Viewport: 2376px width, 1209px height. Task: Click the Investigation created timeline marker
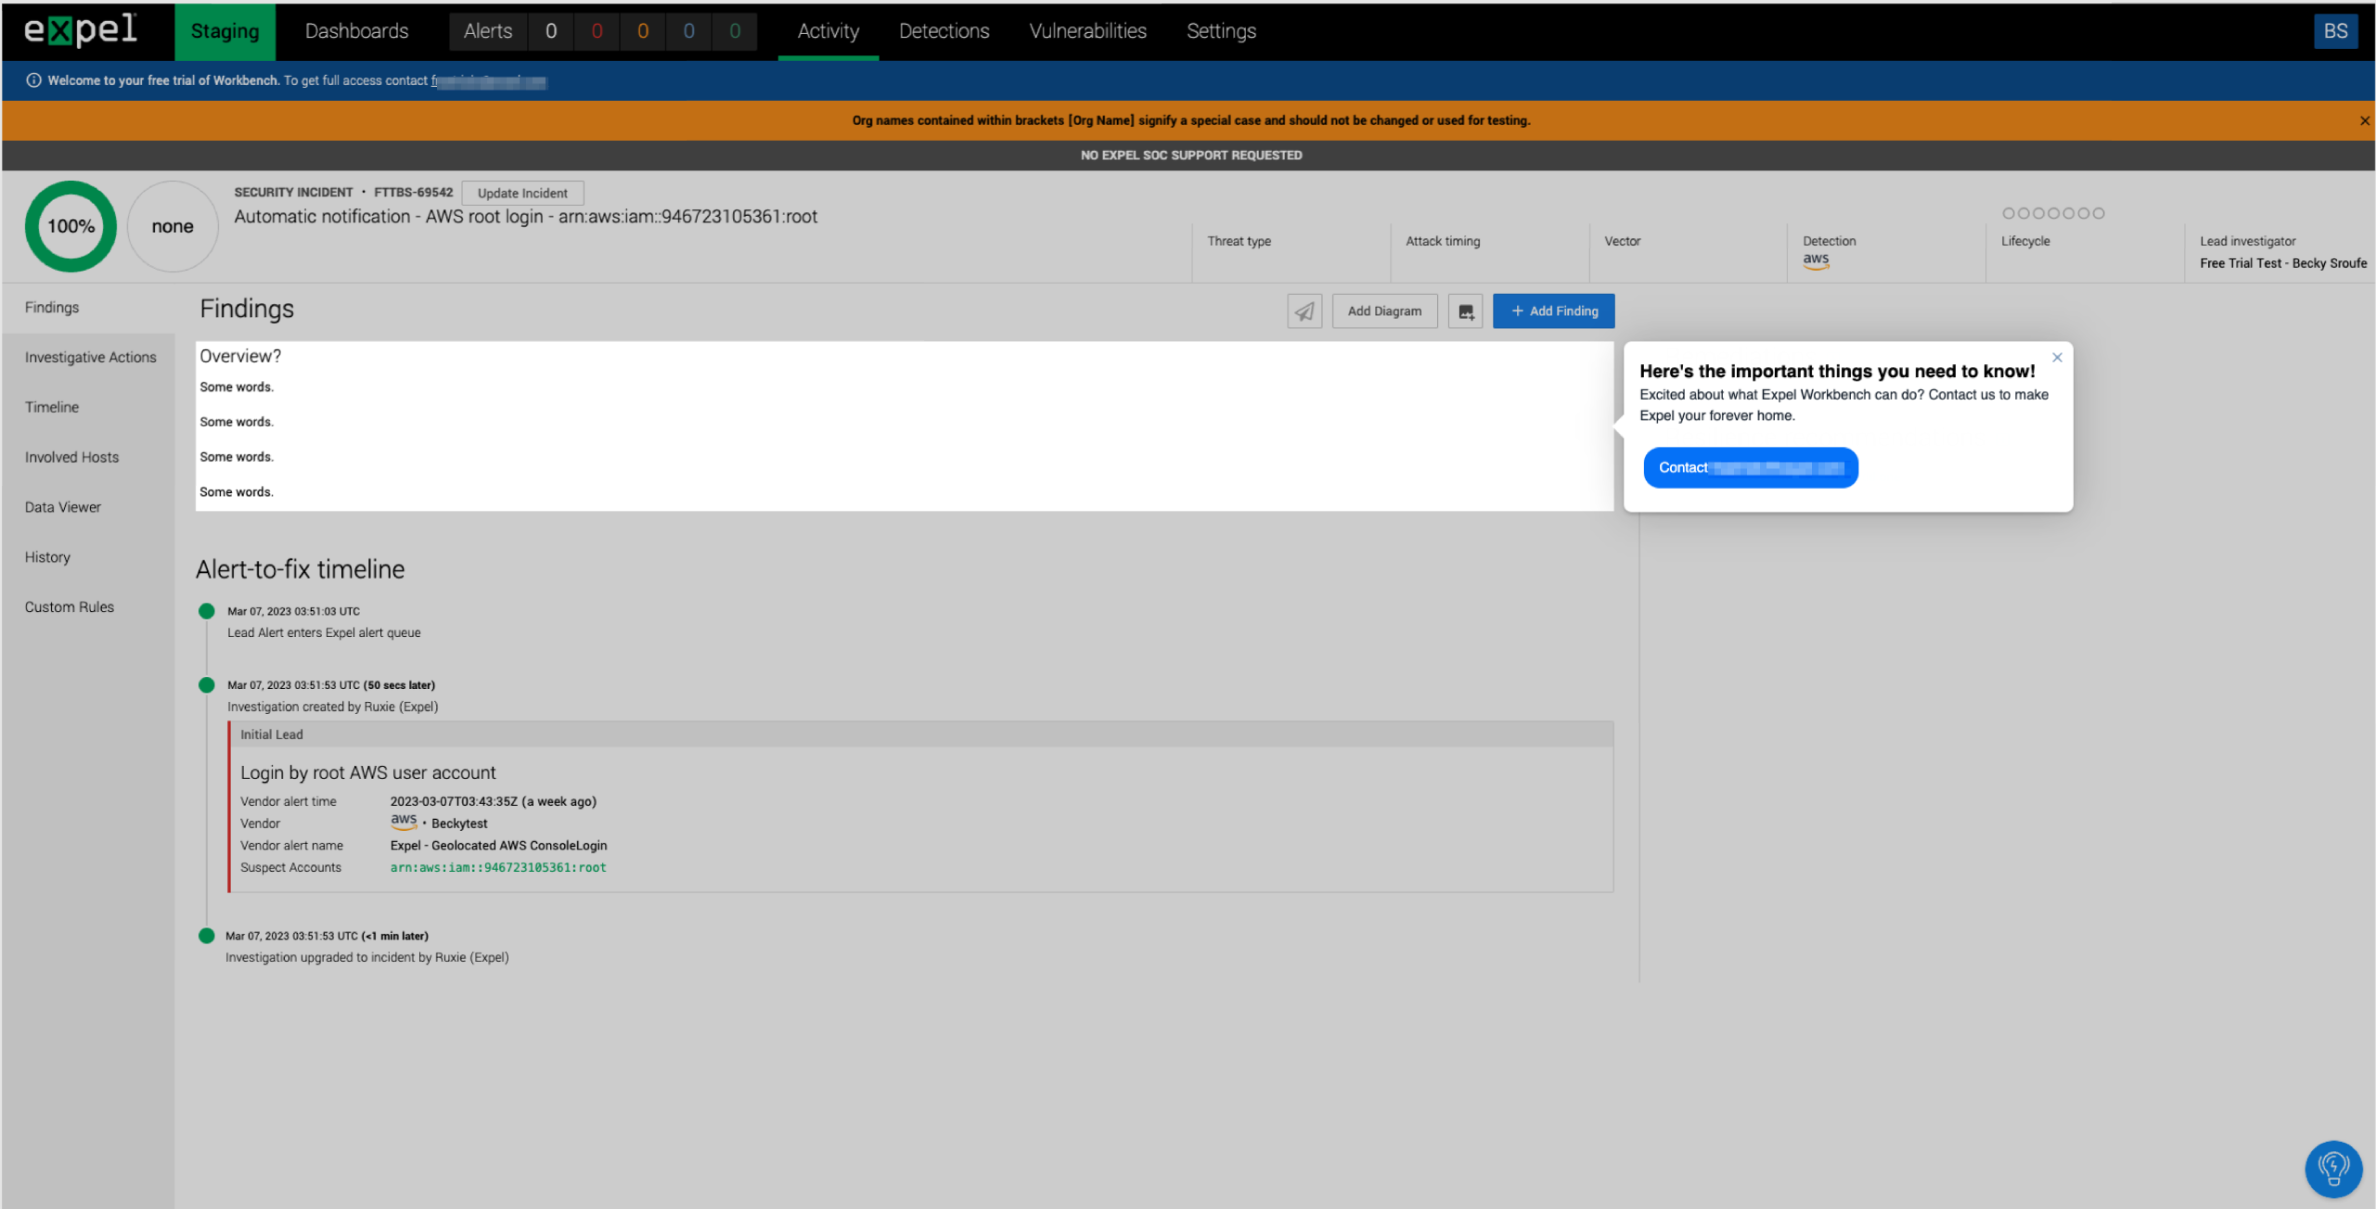click(206, 685)
